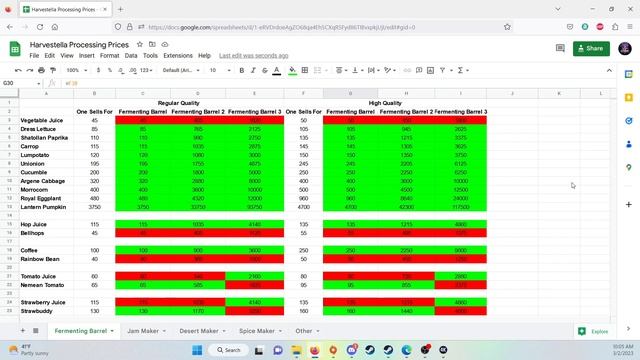Open the Sheets home icon
Image resolution: width=640 pixels, height=360 pixels.
pos(15,49)
